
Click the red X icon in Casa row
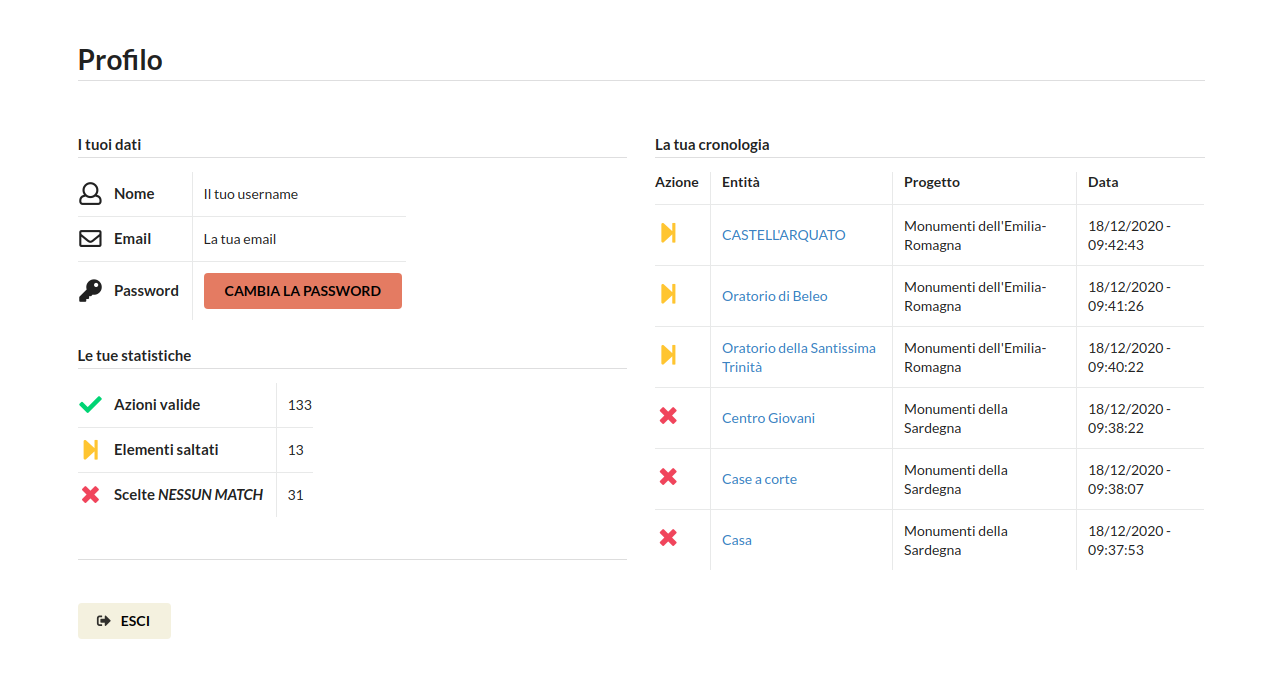[x=668, y=539]
